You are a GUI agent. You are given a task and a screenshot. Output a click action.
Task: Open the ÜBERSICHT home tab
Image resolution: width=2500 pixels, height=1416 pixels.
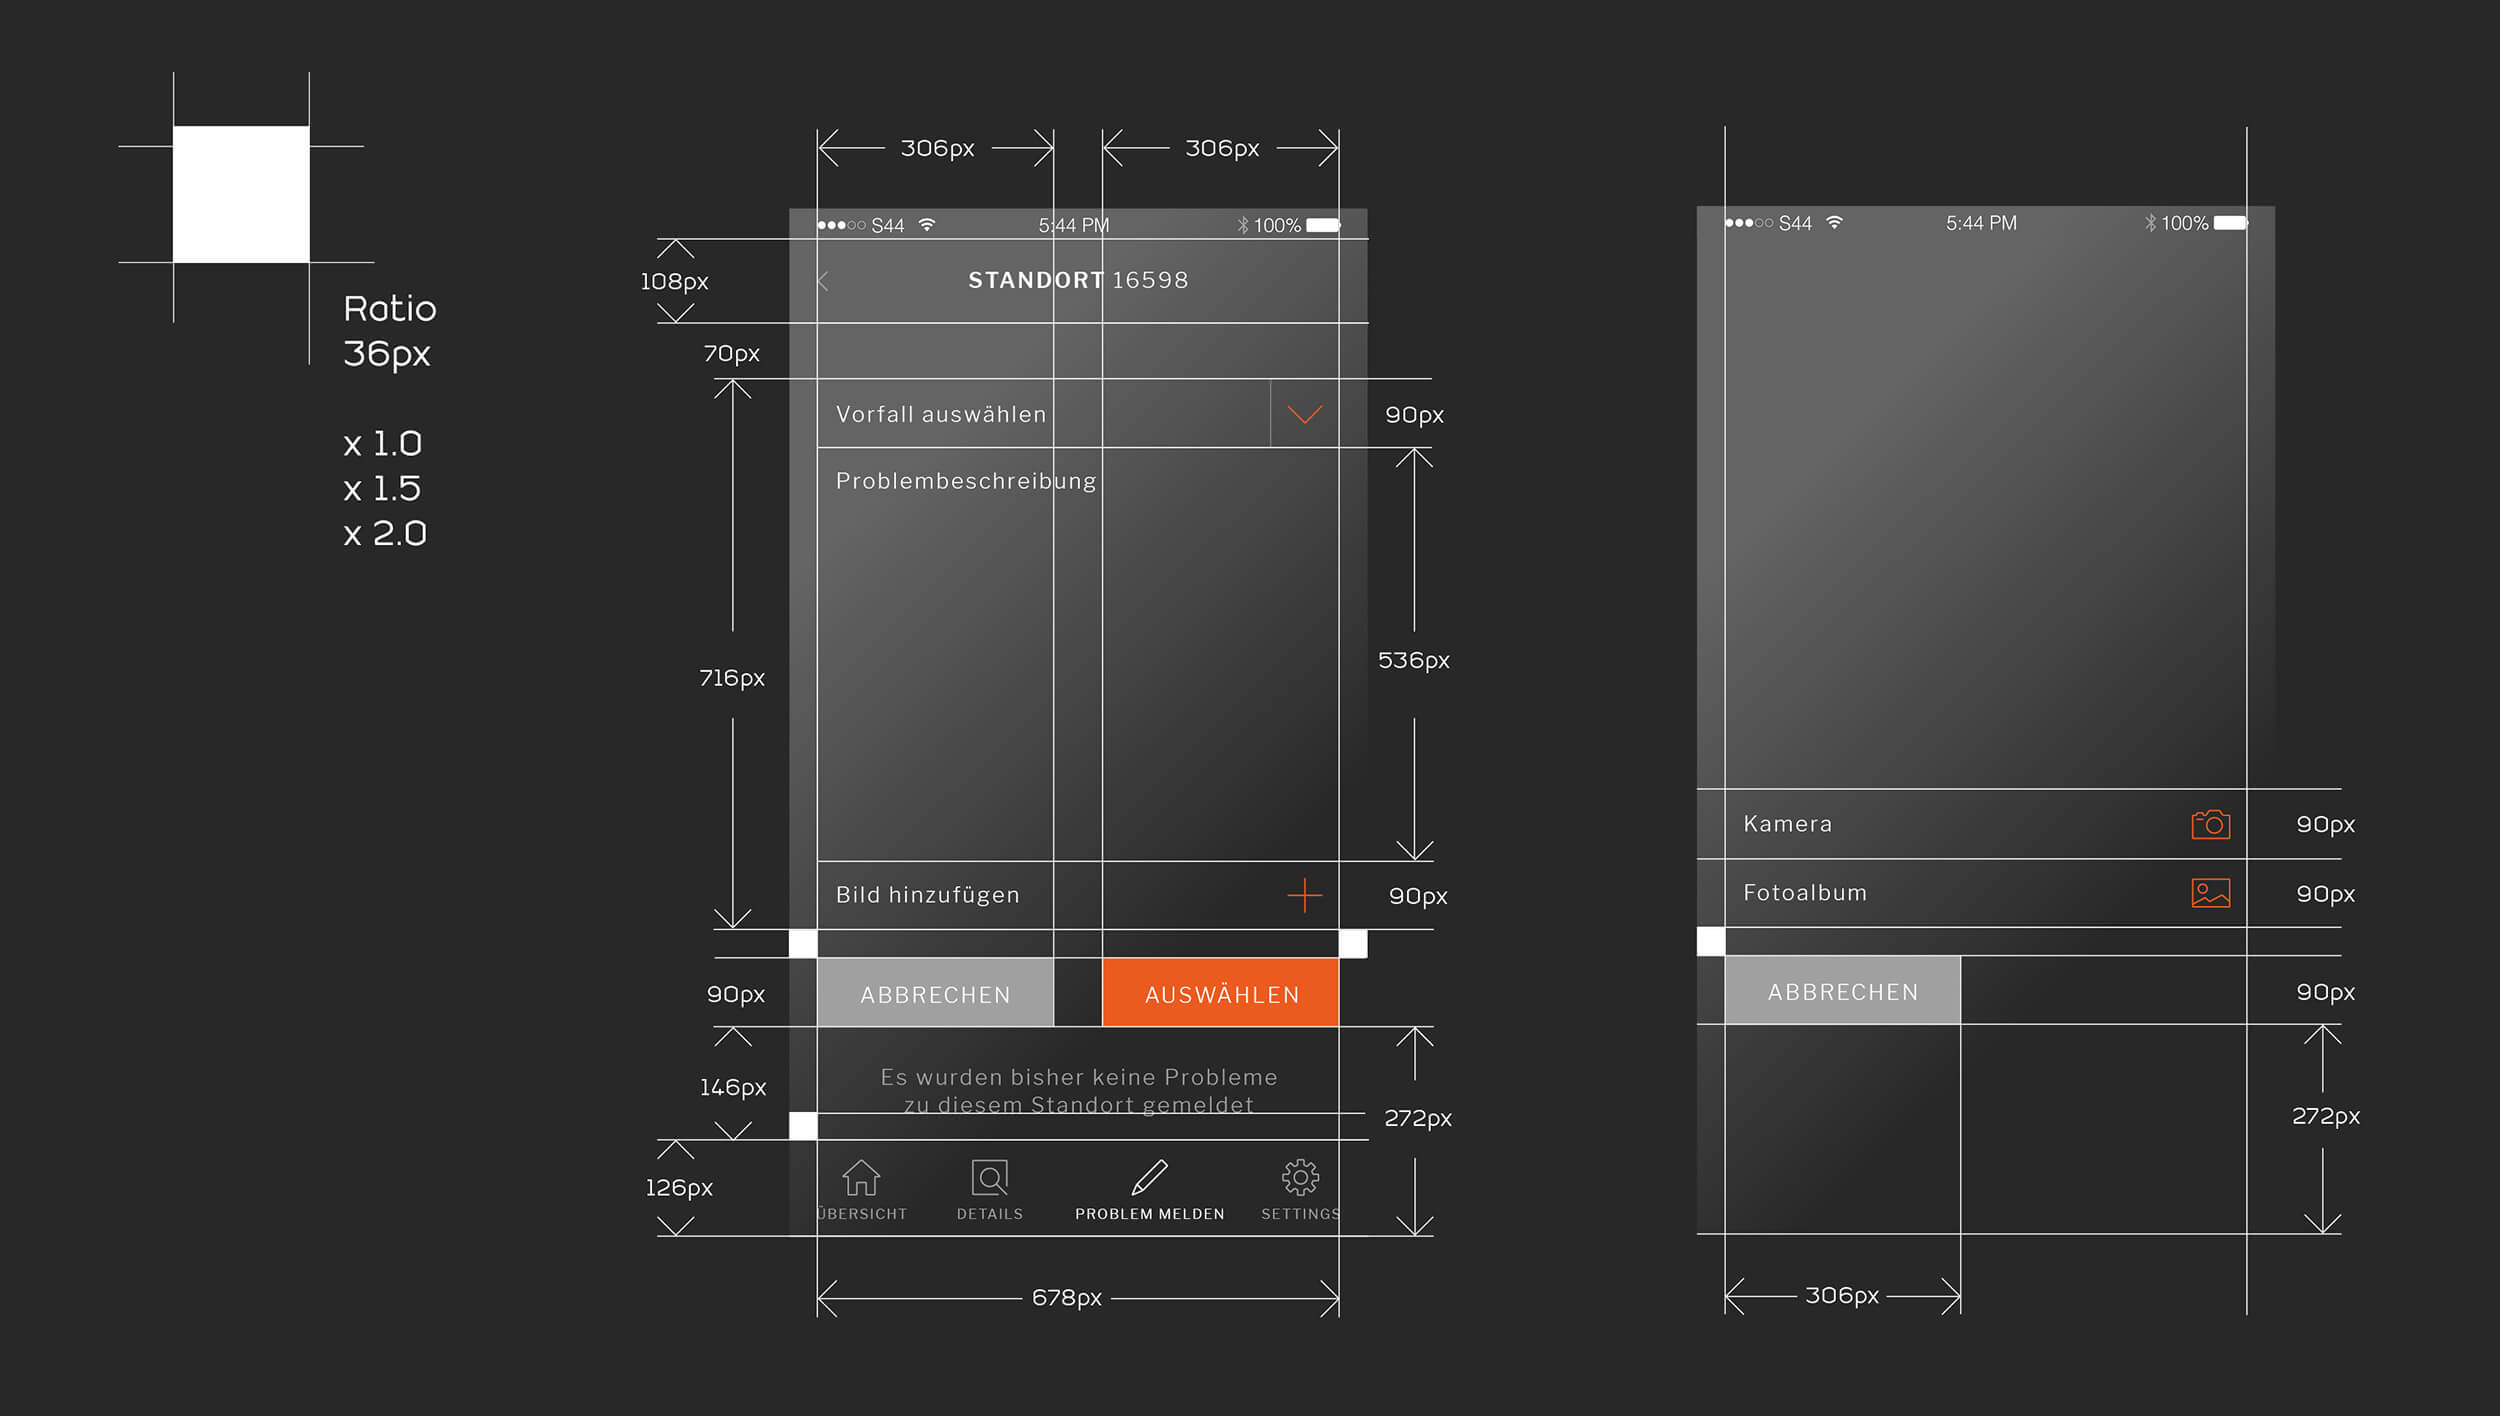click(x=861, y=1190)
